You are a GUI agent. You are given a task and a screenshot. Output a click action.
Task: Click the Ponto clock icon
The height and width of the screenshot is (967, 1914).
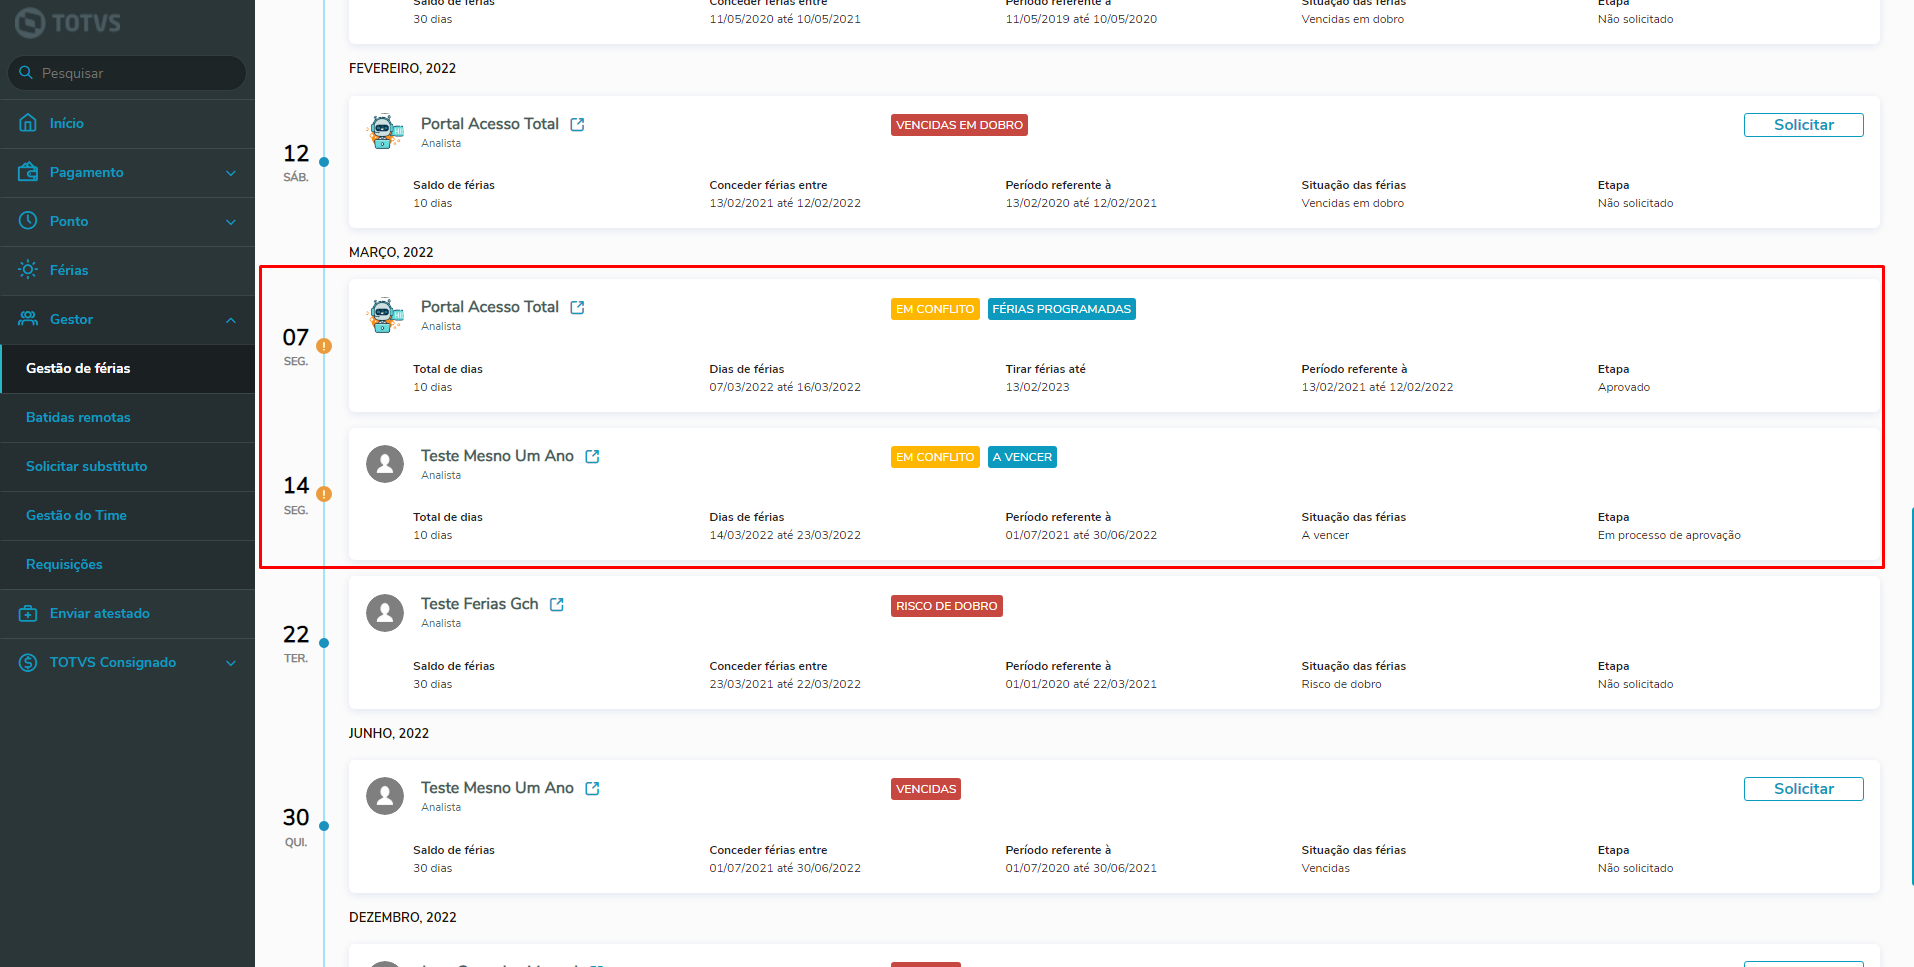coord(28,221)
